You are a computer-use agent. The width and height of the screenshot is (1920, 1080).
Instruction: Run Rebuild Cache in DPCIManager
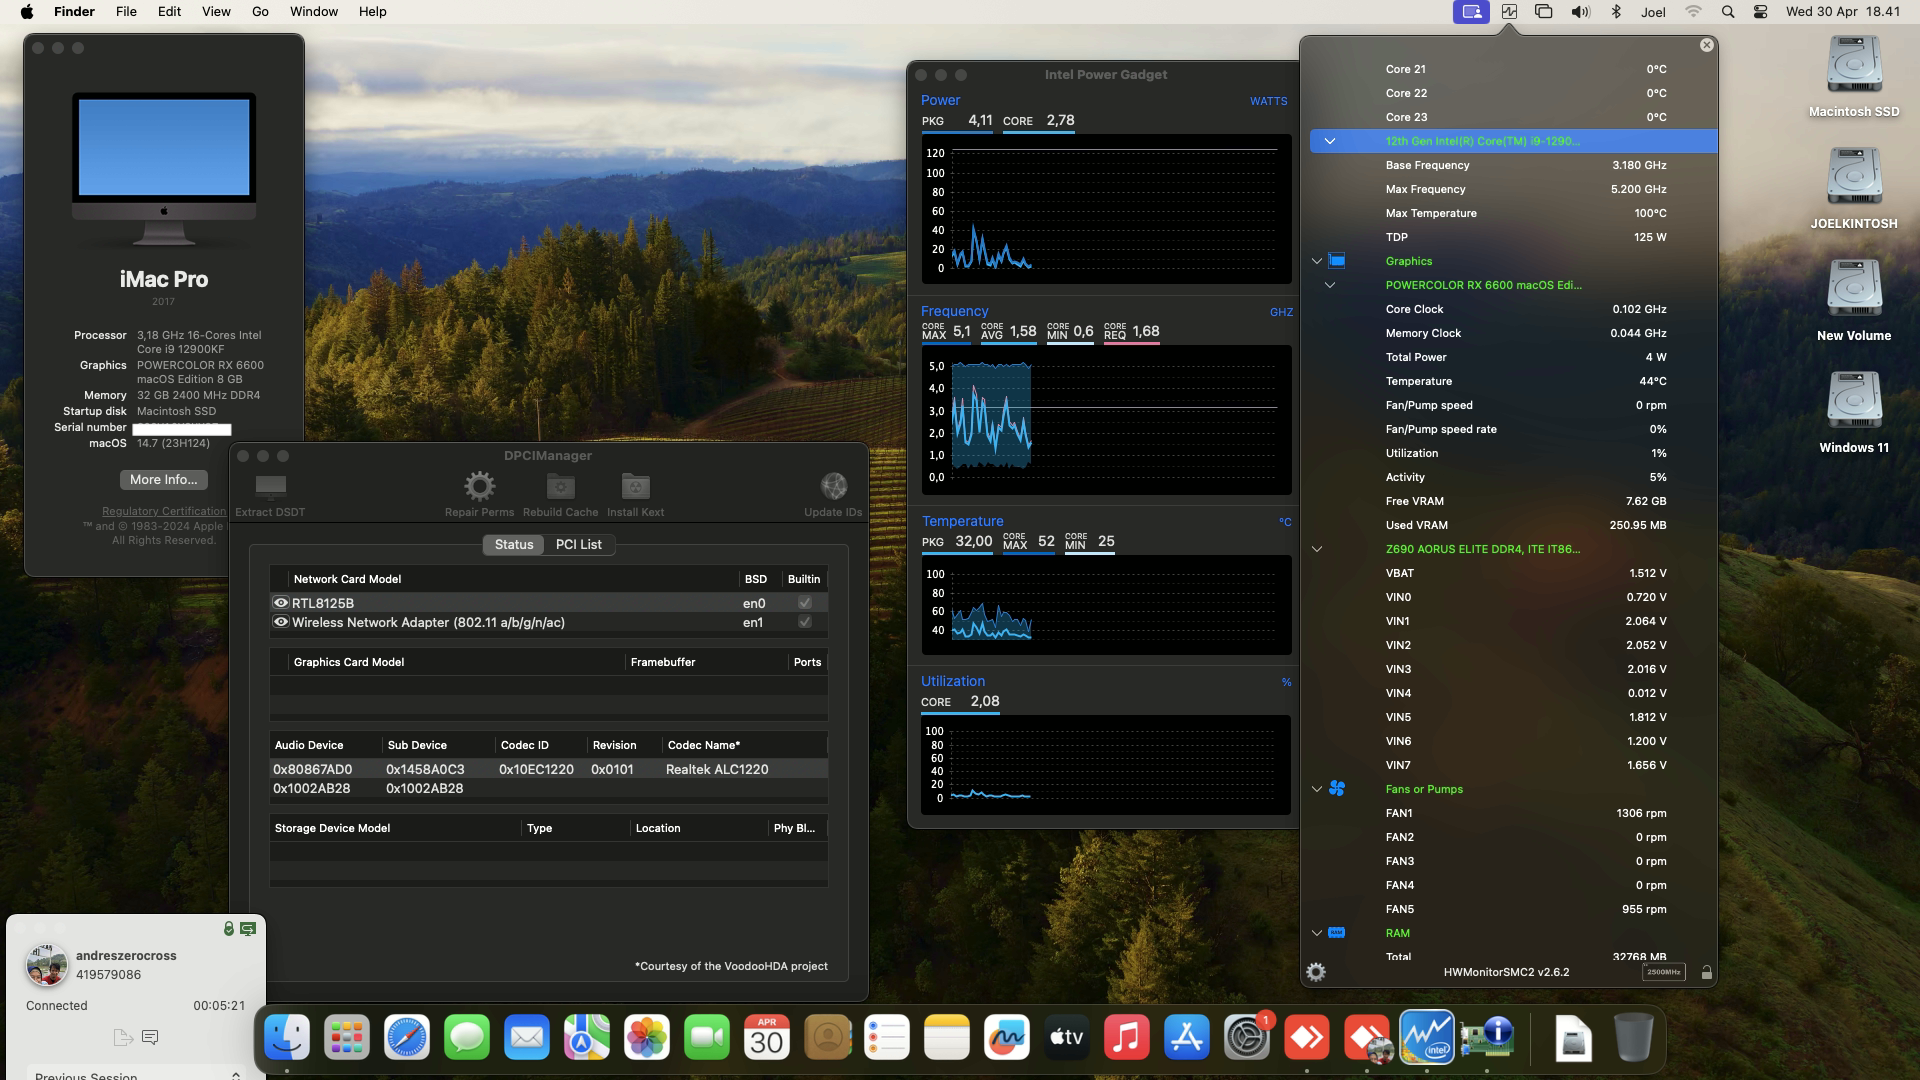[x=559, y=489]
